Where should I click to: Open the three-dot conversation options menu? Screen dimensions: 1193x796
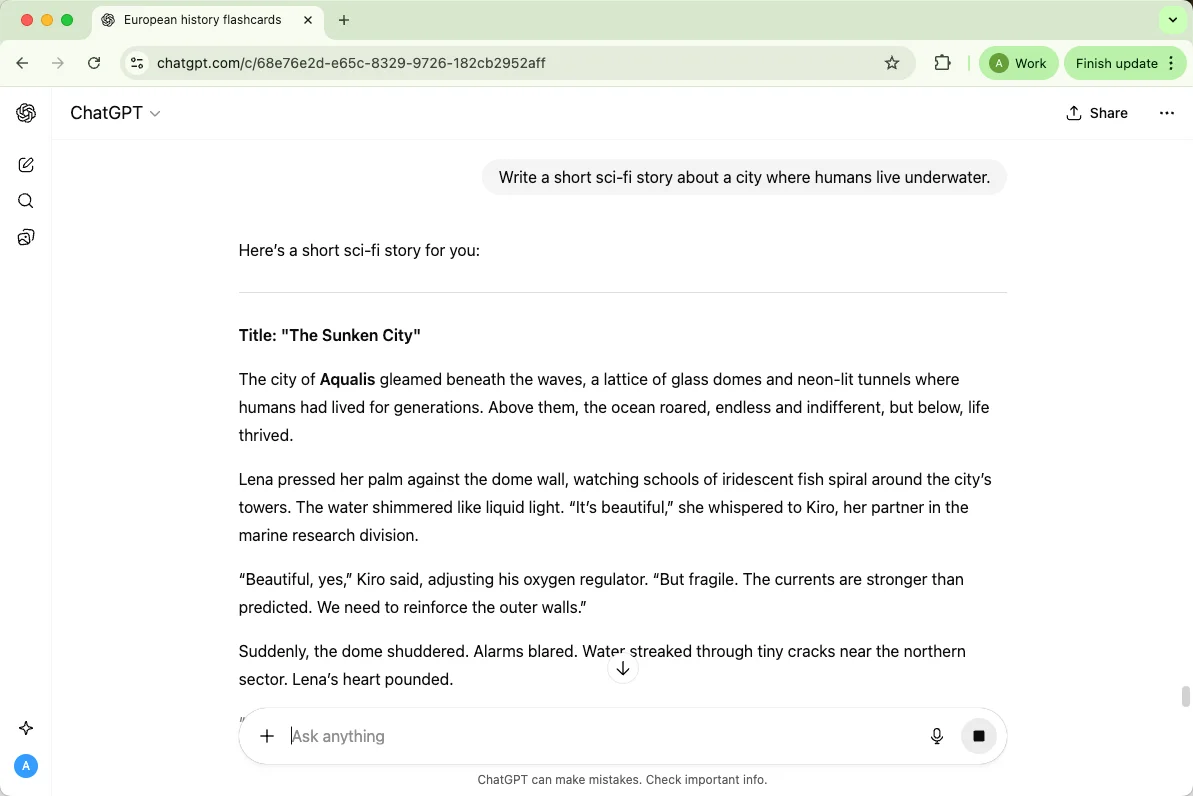tap(1167, 113)
